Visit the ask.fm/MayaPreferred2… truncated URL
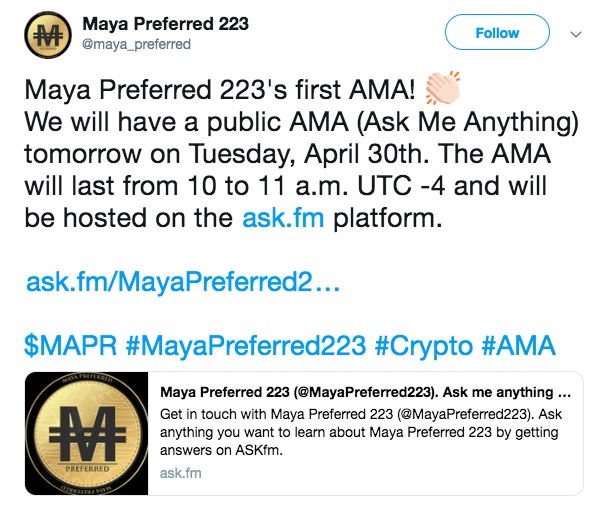Screen dimensions: 606x510 tap(183, 282)
